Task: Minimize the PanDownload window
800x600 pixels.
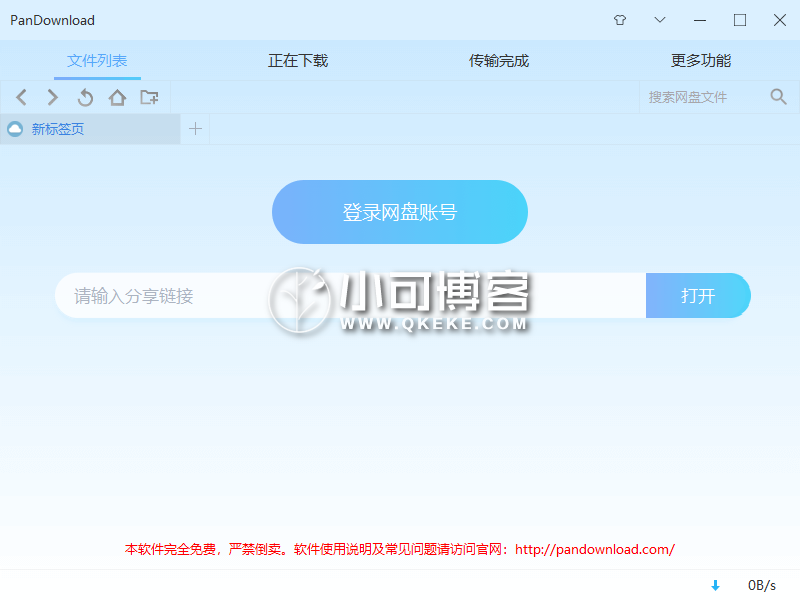Action: click(700, 20)
